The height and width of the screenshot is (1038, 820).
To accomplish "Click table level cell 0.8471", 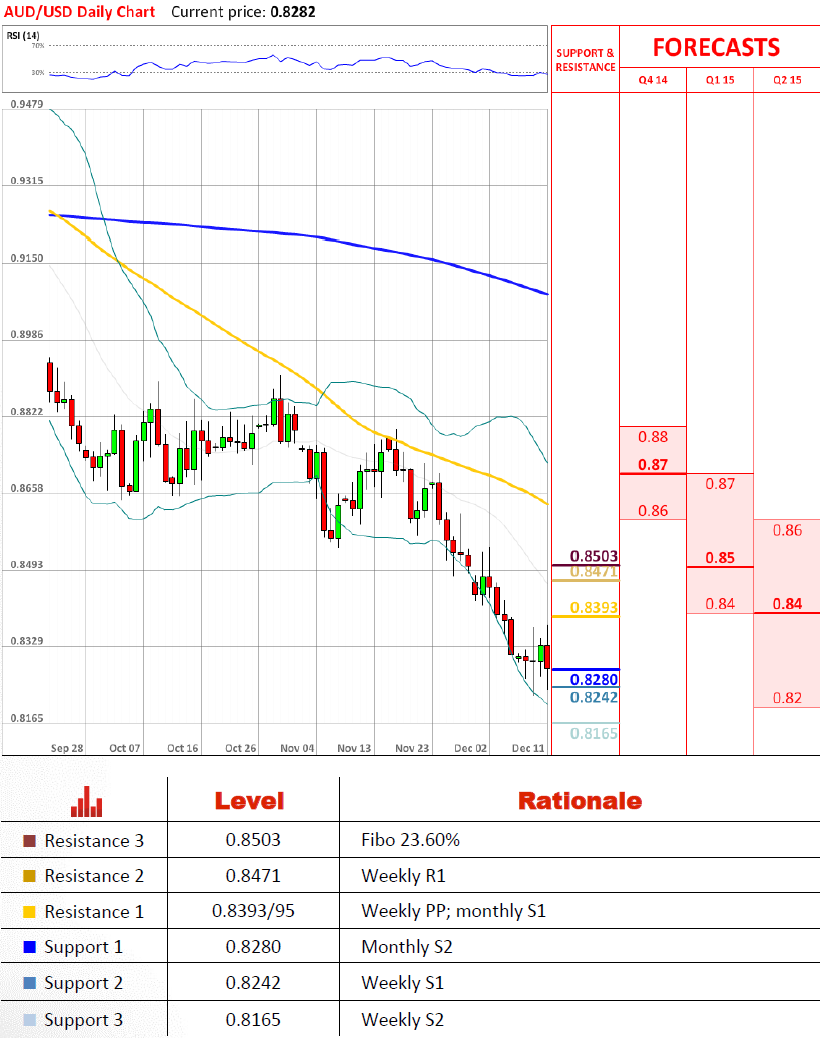I will click(x=253, y=876).
